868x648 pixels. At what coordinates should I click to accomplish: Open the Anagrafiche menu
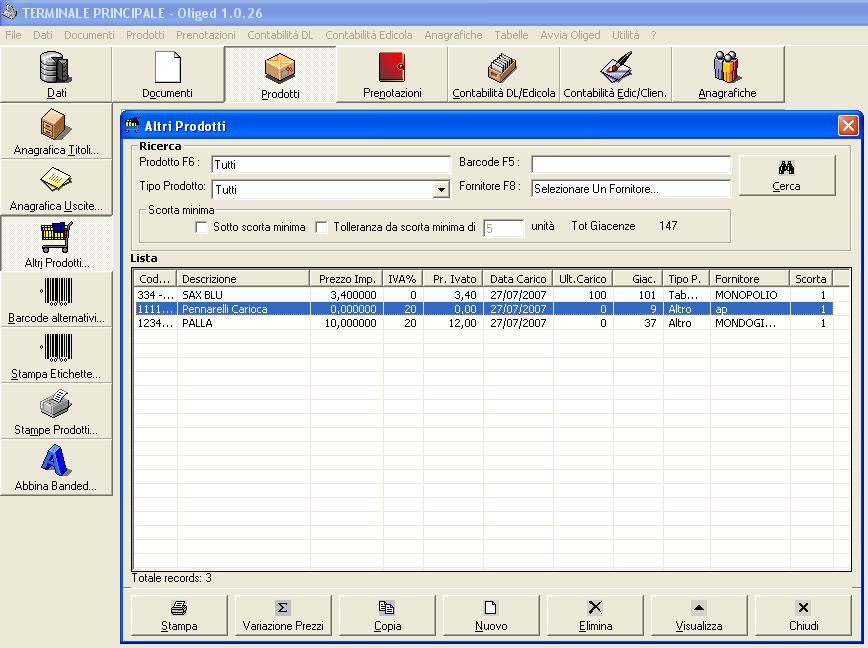click(x=453, y=35)
